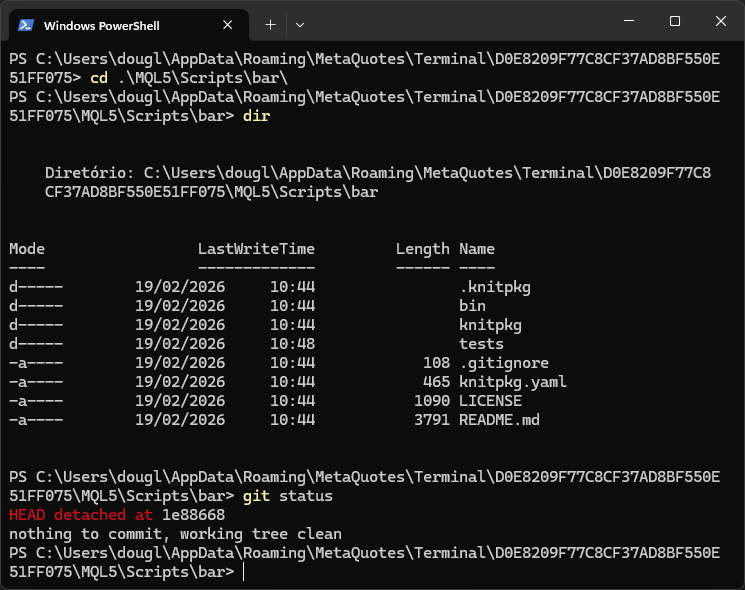
Task: Click the command prompt input cursor
Action: pyautogui.click(x=244, y=572)
